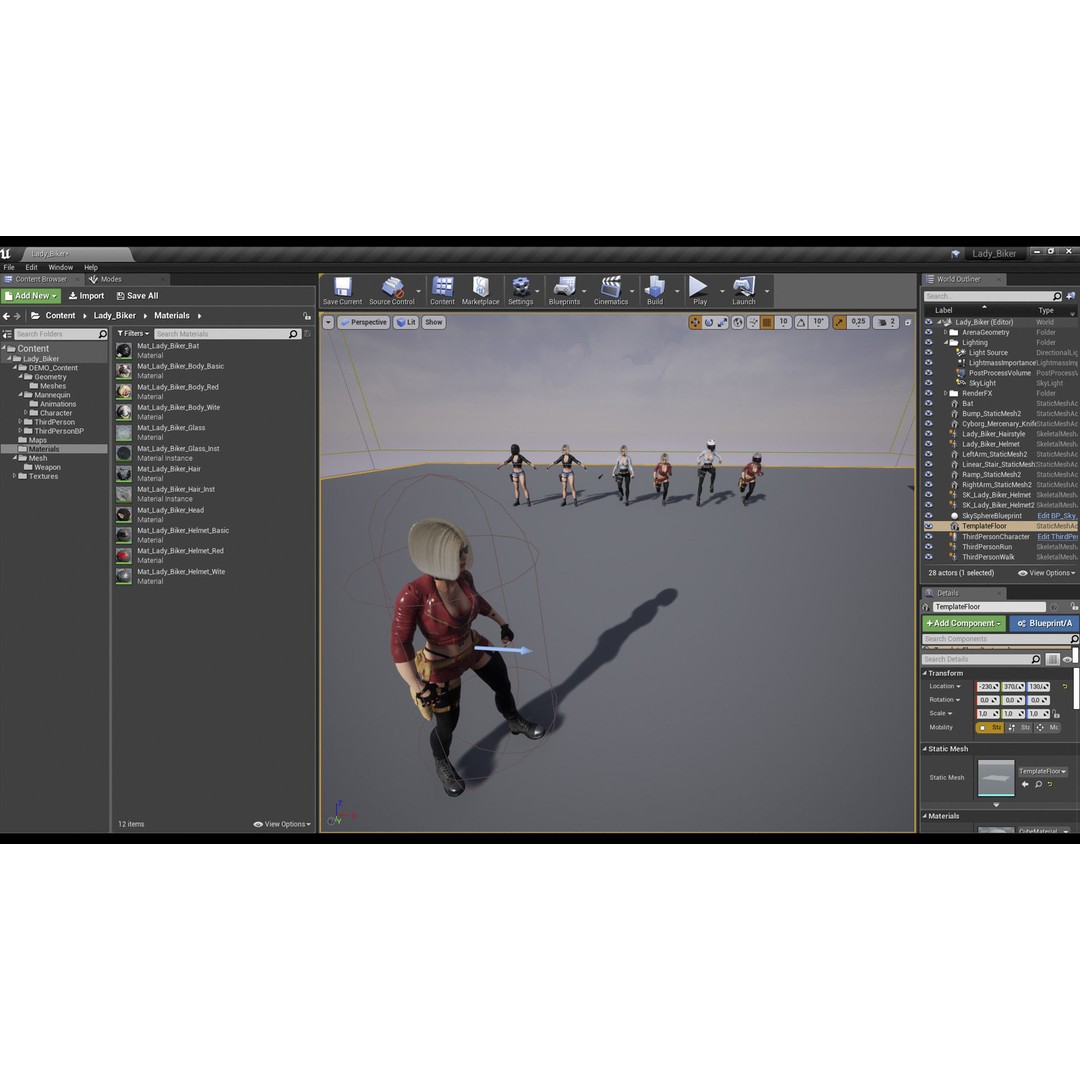Click the Static Mesh thumbnail in Details

point(996,778)
